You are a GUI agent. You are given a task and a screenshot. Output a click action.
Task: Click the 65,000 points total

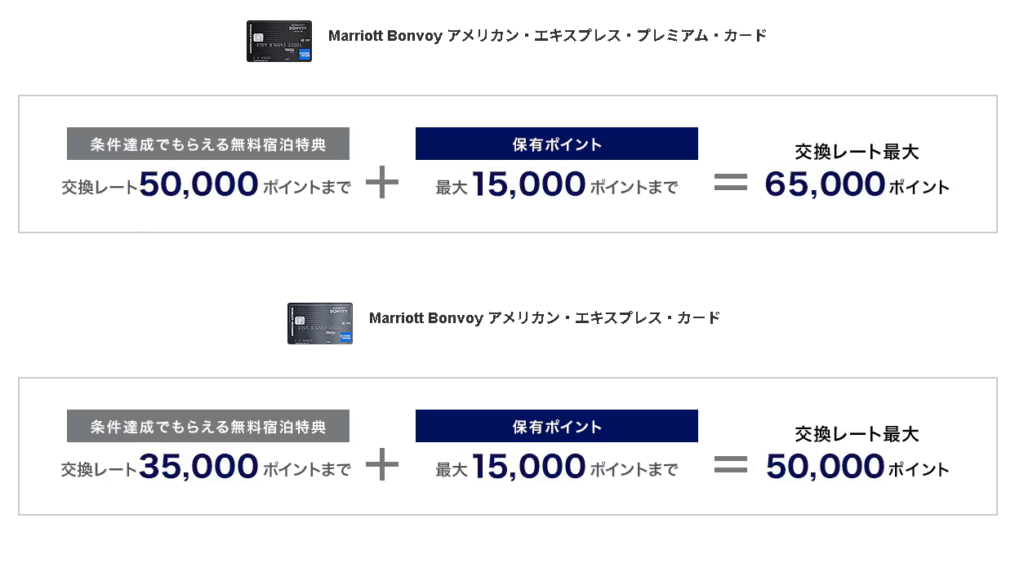click(x=825, y=184)
